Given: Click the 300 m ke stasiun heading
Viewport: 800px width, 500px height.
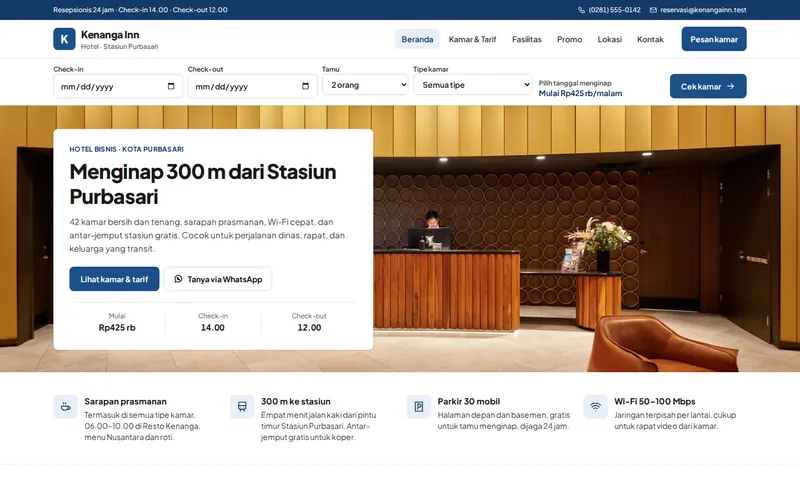Looking at the screenshot, I should click(x=296, y=402).
